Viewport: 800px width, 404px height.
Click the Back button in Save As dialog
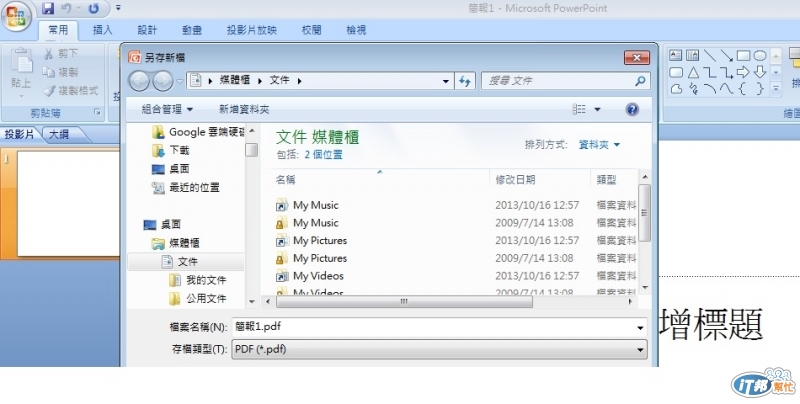pyautogui.click(x=139, y=81)
